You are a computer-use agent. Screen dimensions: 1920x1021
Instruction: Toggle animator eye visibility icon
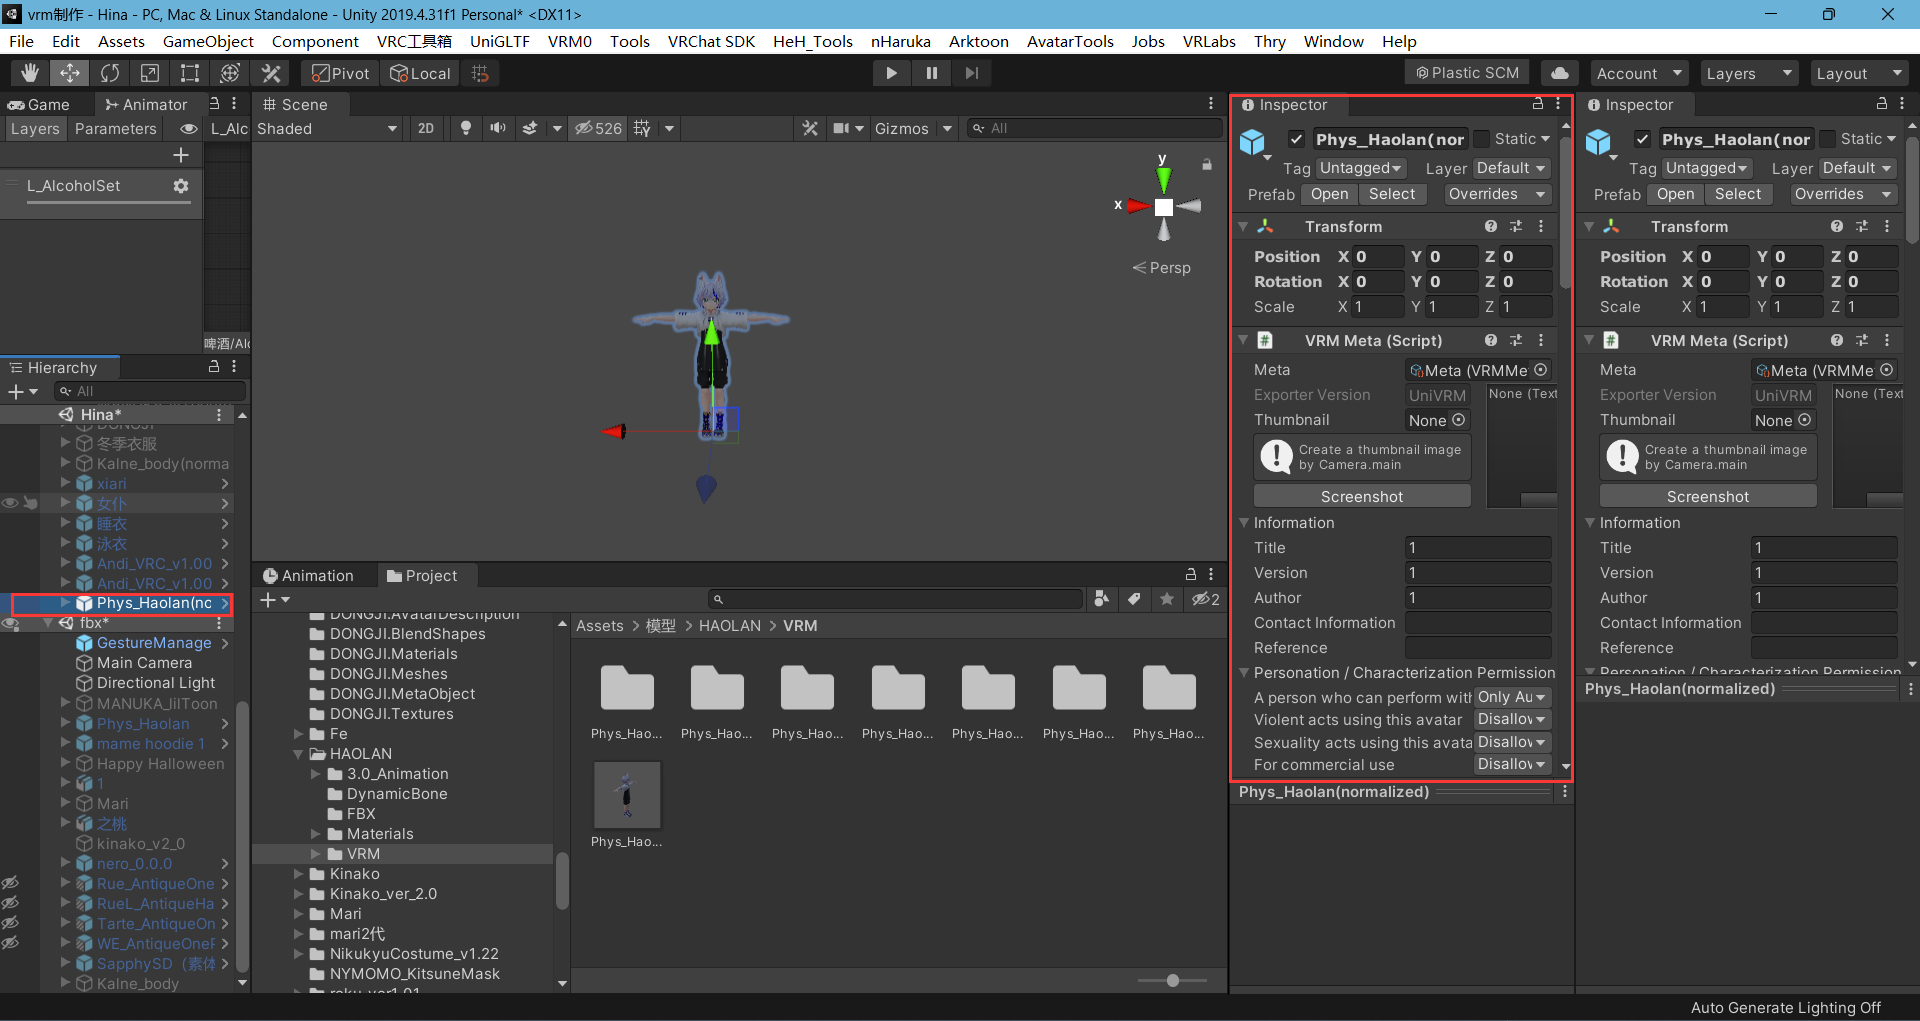click(188, 129)
